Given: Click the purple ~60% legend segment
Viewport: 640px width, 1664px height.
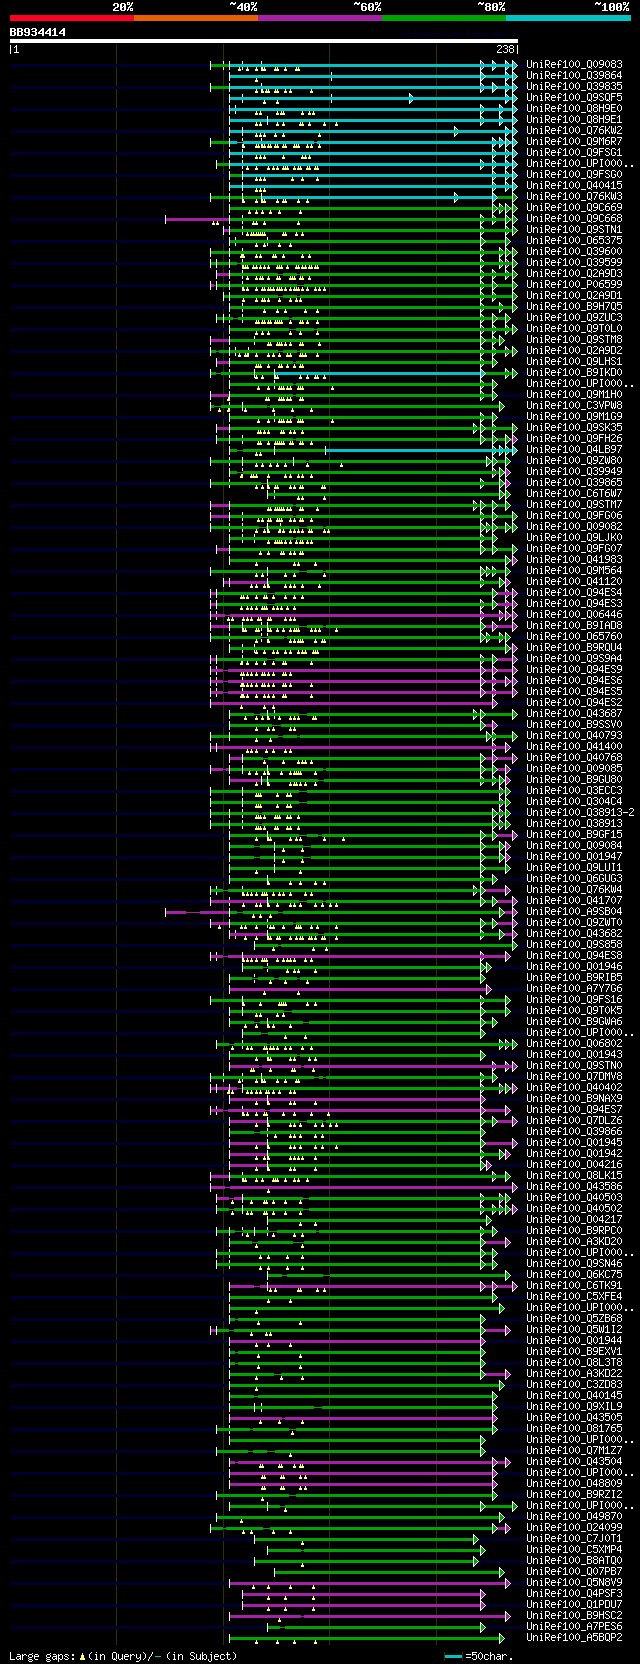Looking at the screenshot, I should tap(320, 18).
